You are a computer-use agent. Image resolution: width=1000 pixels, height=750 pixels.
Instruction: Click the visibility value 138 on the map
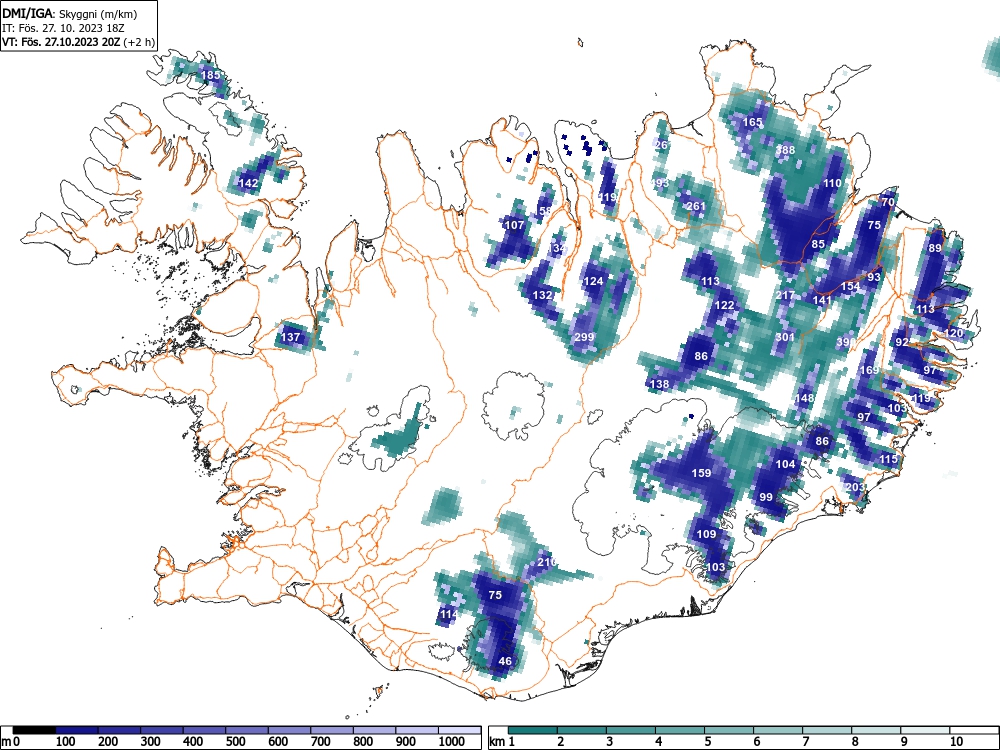click(659, 384)
